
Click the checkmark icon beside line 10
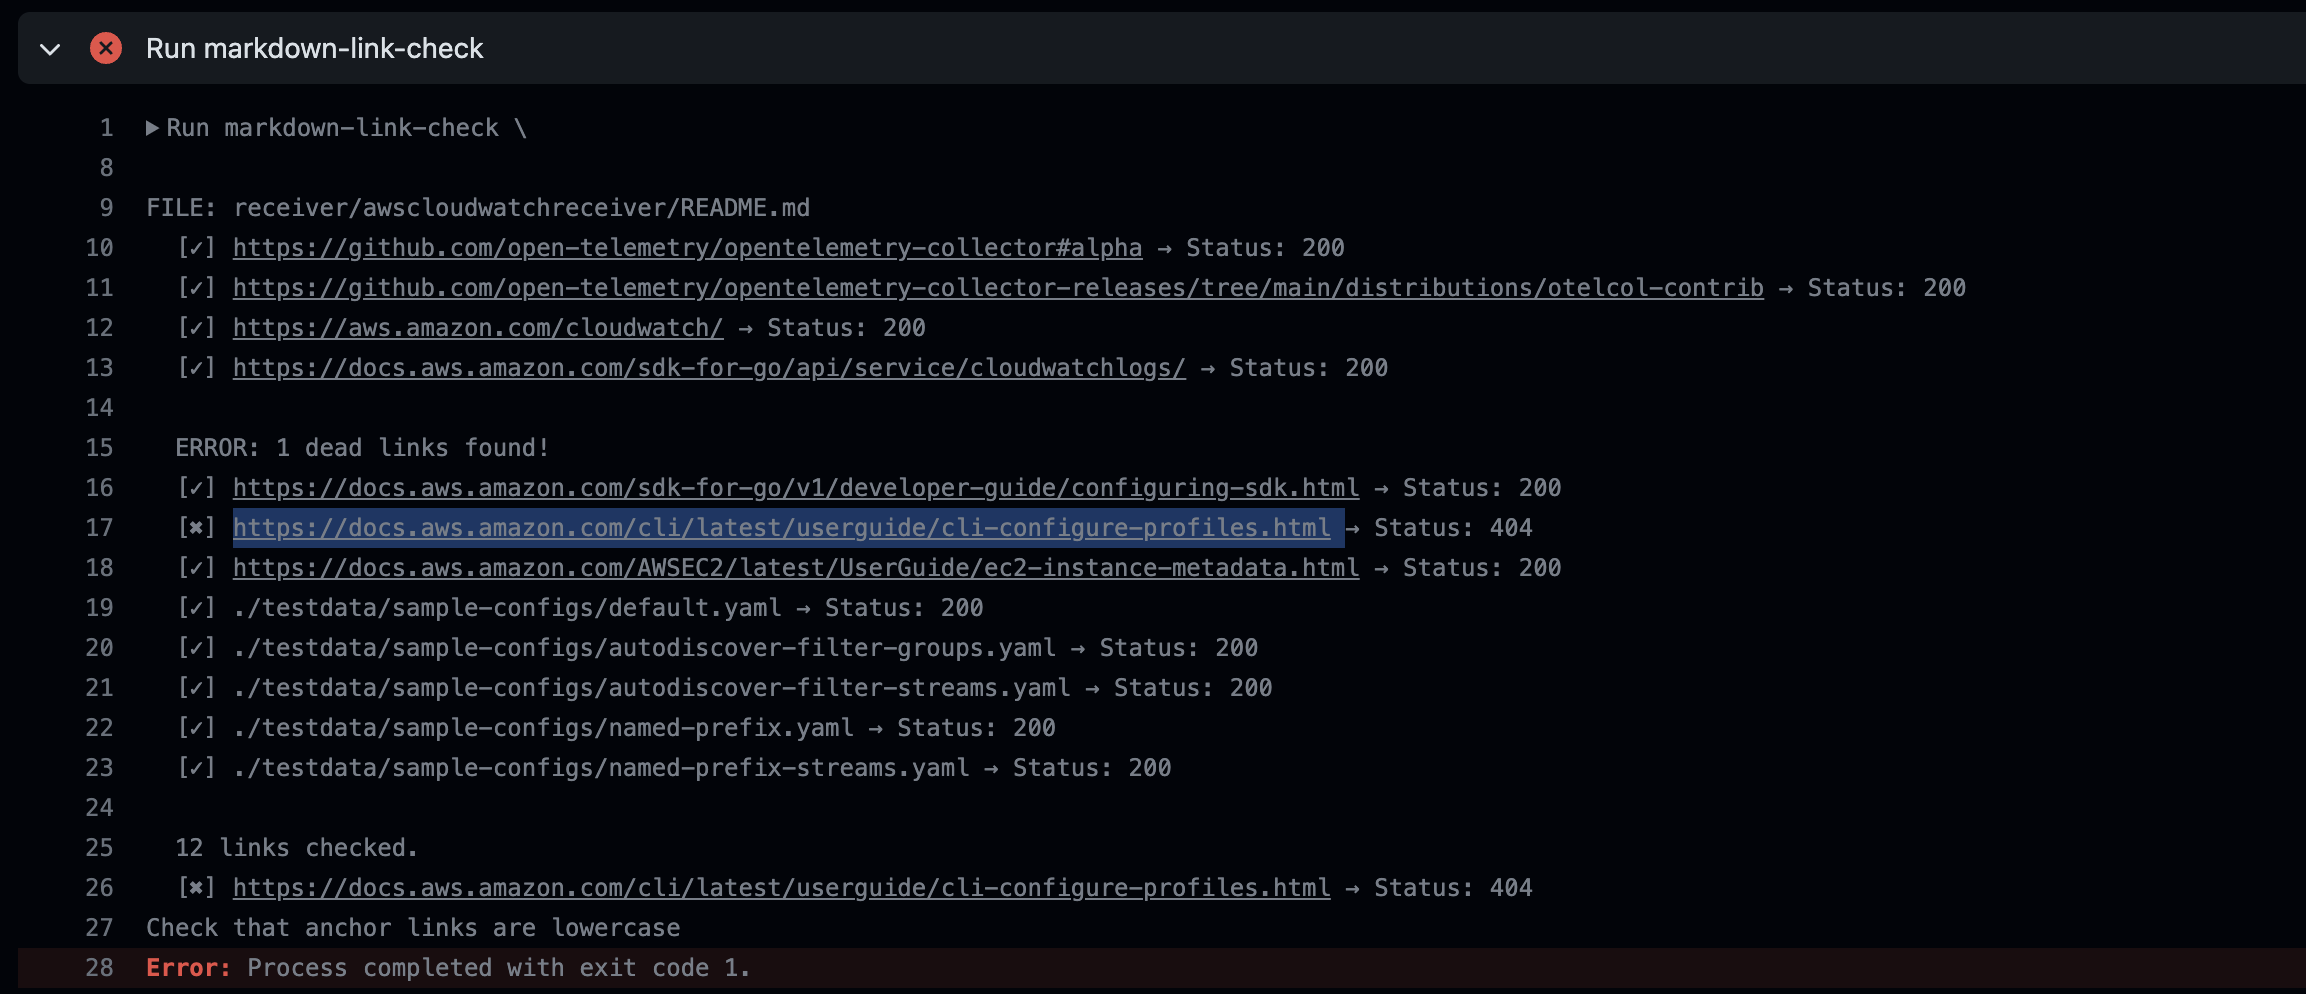pos(198,247)
